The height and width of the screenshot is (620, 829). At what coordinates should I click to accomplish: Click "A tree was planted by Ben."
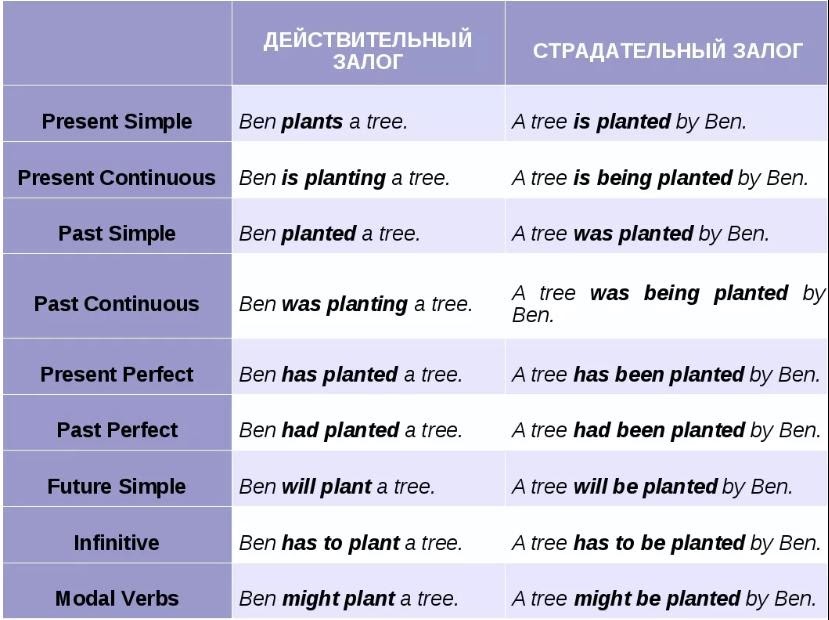click(x=641, y=234)
